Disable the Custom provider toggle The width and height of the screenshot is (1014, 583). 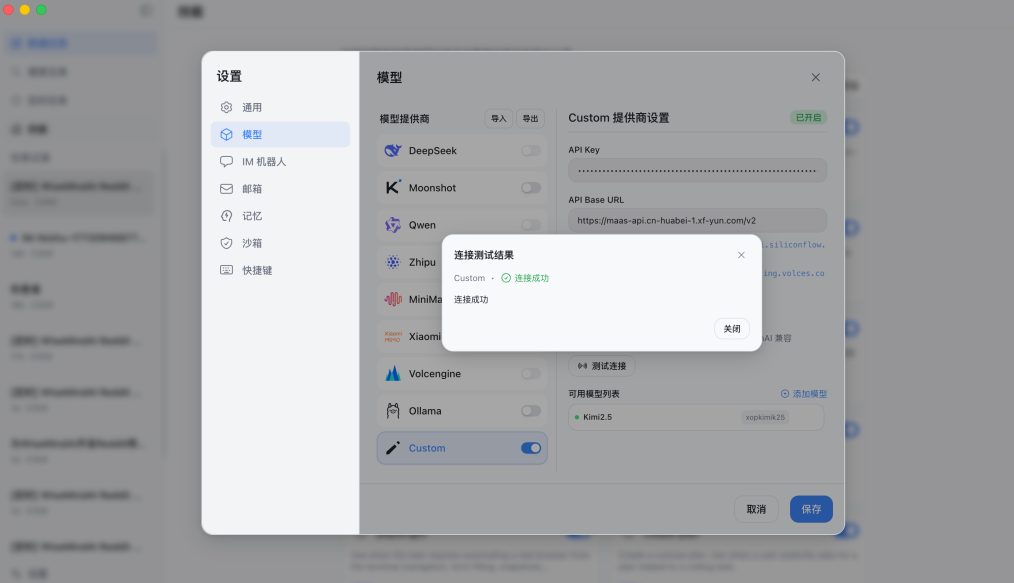[x=531, y=448]
